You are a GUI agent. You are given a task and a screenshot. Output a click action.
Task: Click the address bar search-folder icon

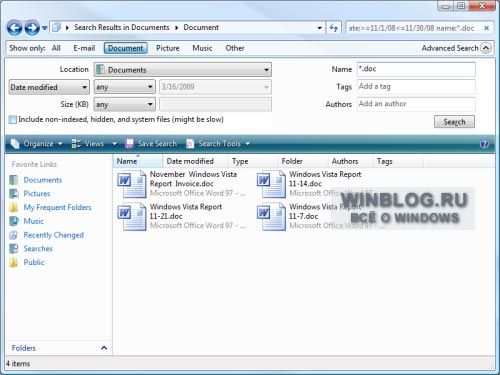57,28
